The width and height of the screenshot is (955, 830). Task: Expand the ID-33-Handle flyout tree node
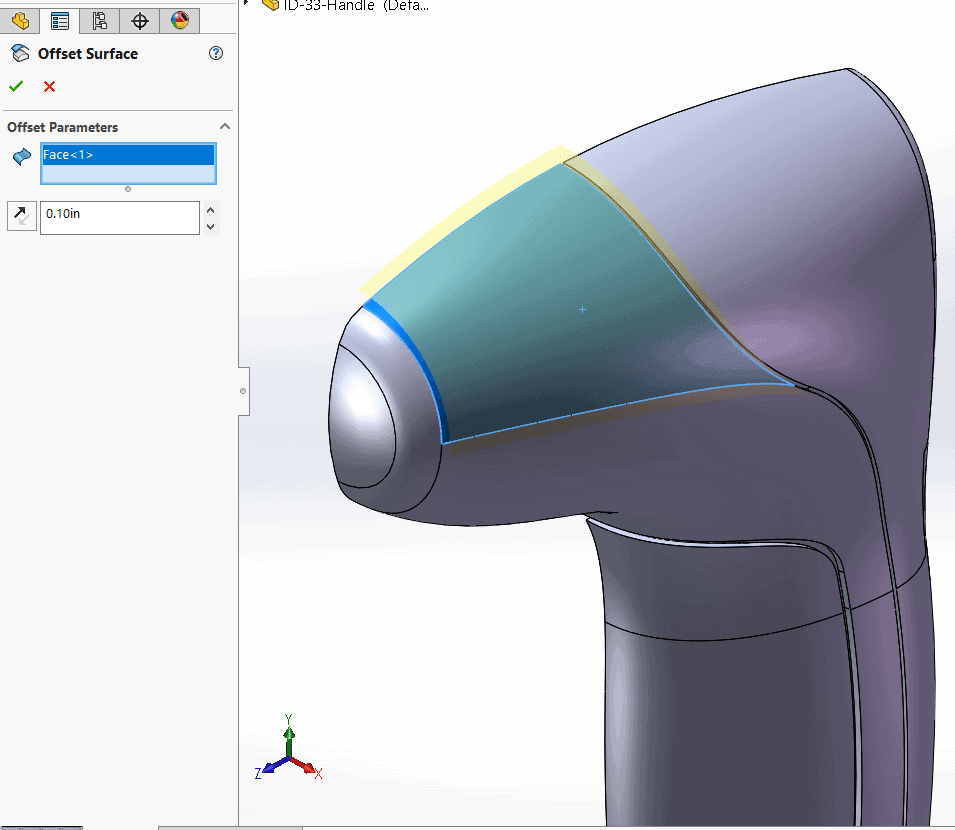(x=246, y=3)
